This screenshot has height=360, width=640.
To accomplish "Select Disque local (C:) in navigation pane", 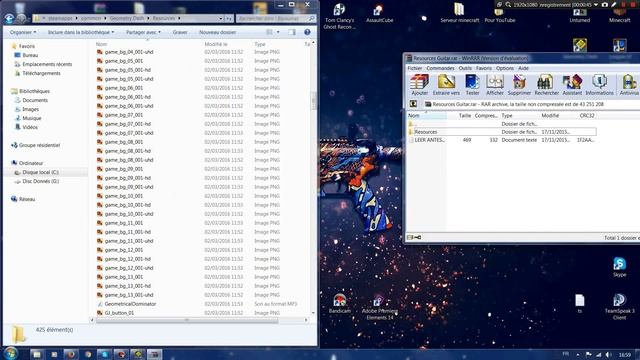I will (40, 172).
